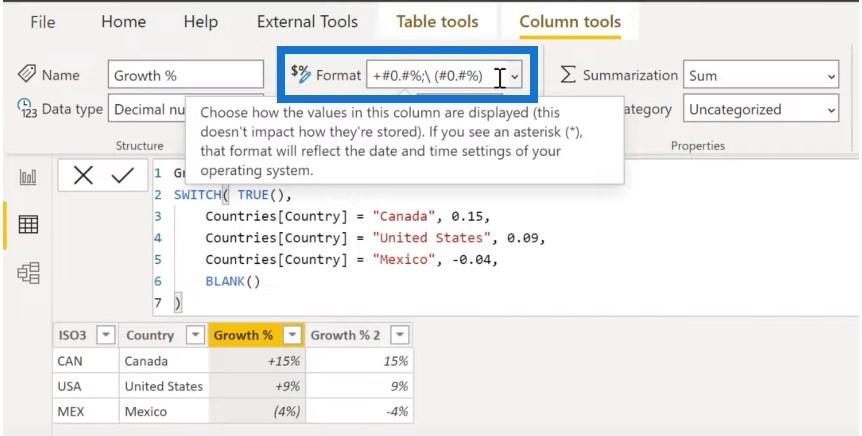Switch to the Home tab
Image resolution: width=862 pixels, height=436 pixels.
(124, 22)
